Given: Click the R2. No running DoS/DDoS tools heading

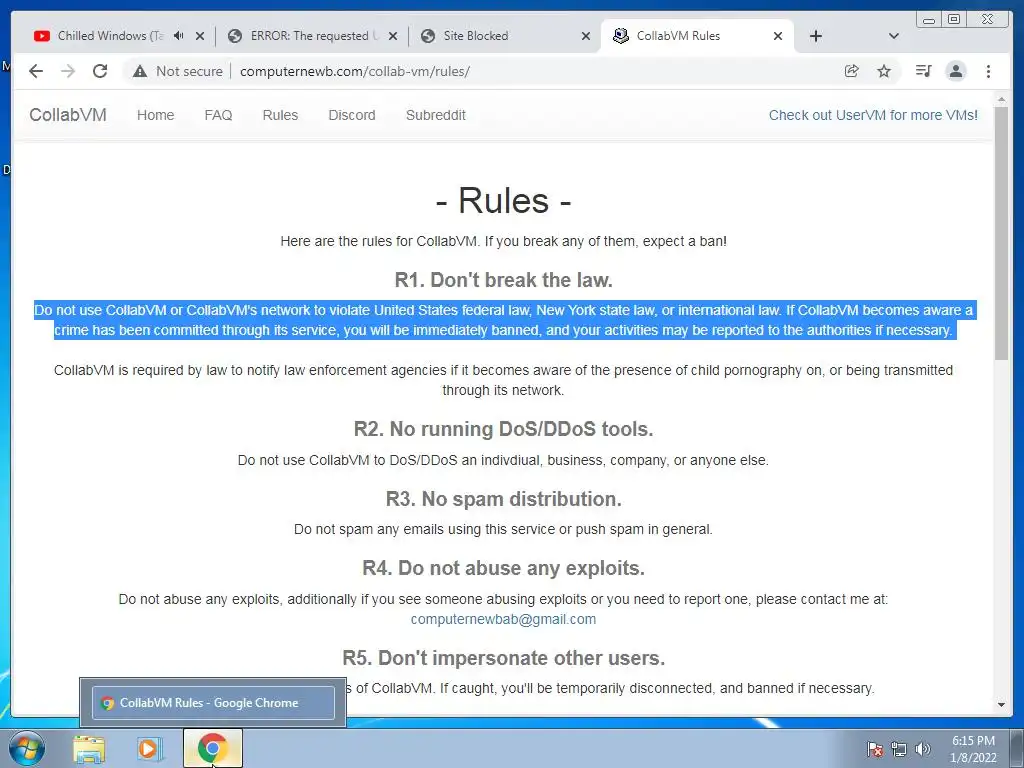Looking at the screenshot, I should tap(504, 429).
